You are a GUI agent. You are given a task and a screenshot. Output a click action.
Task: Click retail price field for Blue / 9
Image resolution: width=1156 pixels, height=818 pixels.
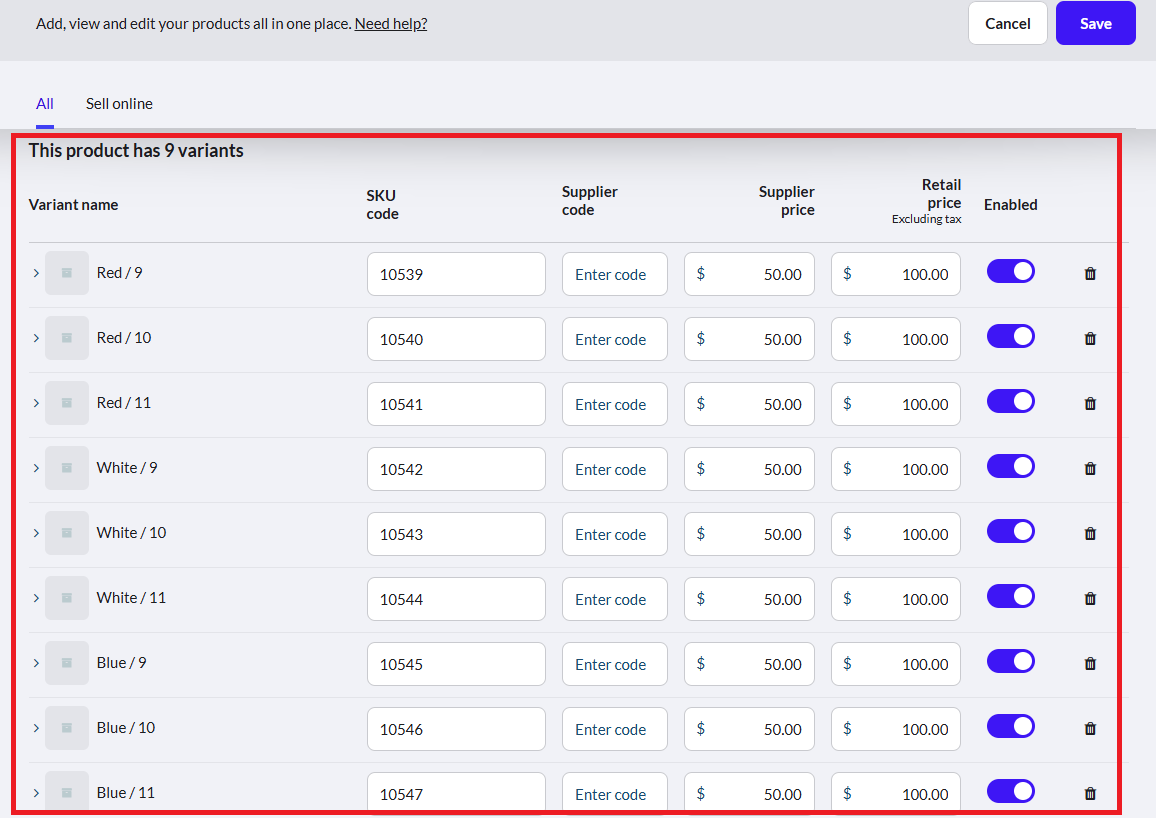point(896,664)
